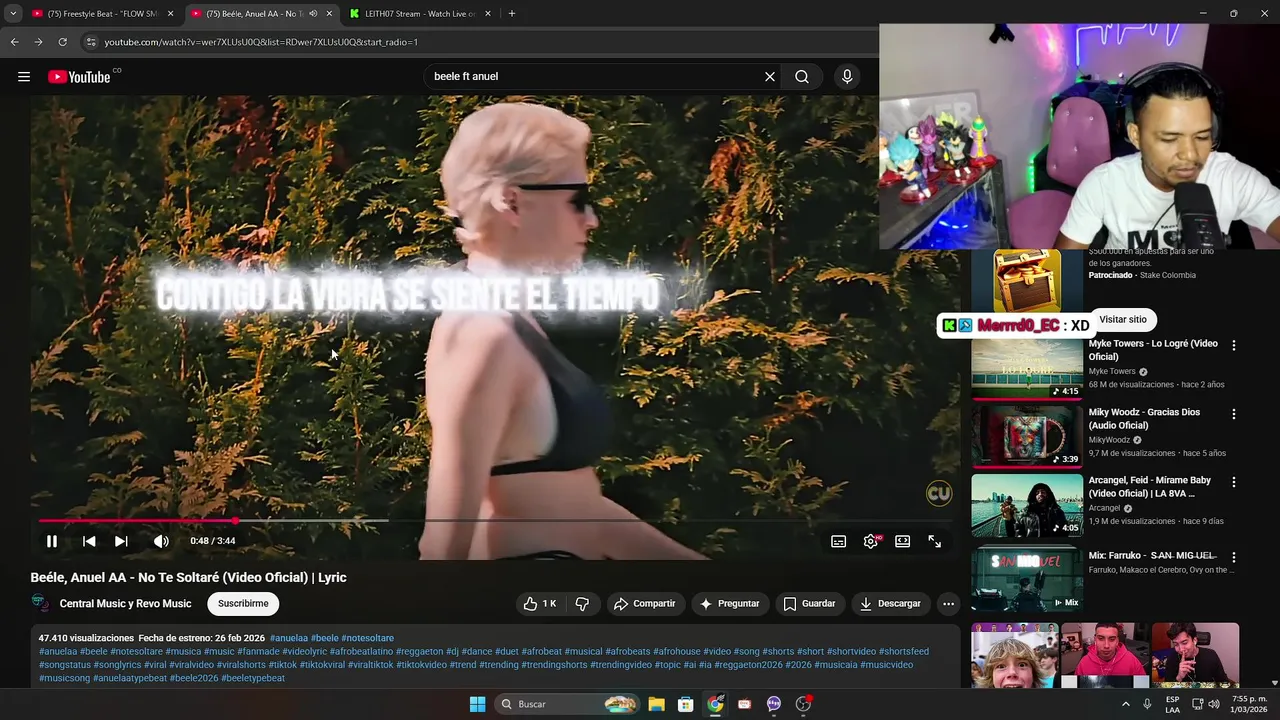Download video with Descargar
Screen dimensions: 1280x720
(890, 604)
